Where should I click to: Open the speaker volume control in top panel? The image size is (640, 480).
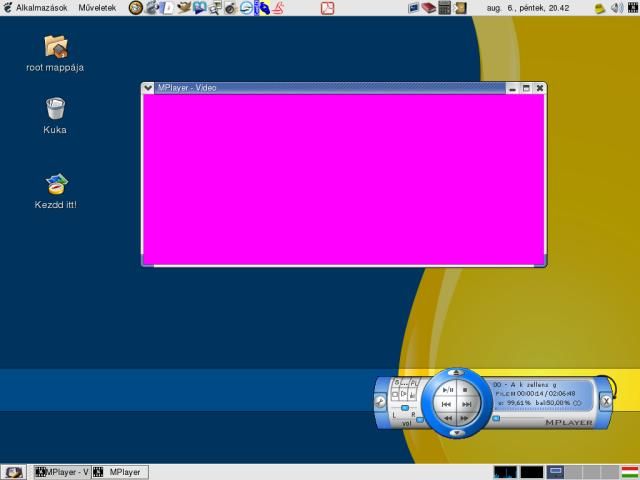click(x=617, y=8)
